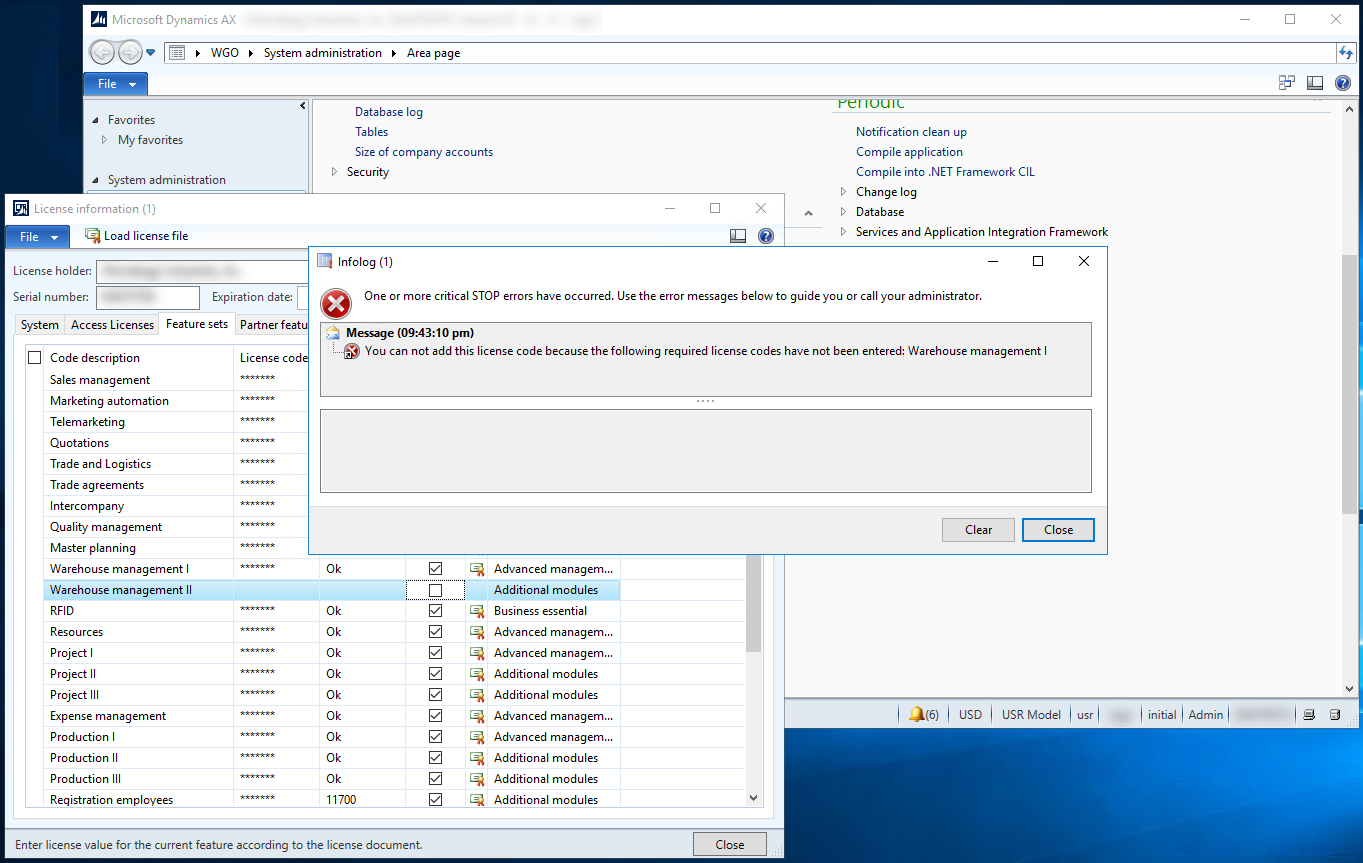Open the Database log link
Viewport: 1363px width, 863px height.
[x=389, y=112]
